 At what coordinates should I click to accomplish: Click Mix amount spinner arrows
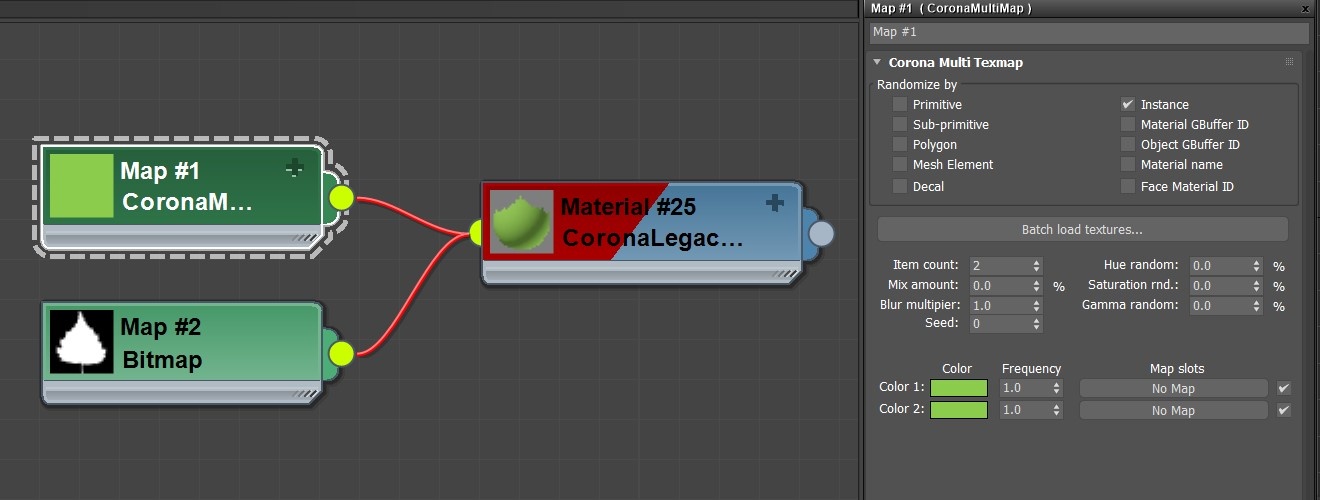point(1036,286)
